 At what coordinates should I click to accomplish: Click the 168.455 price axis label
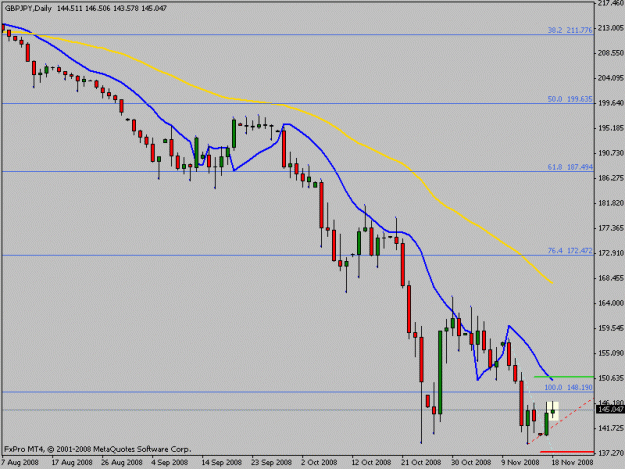[x=610, y=278]
